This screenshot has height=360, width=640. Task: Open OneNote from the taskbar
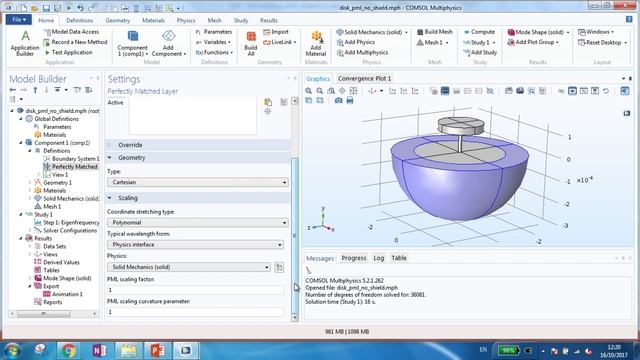(99, 350)
